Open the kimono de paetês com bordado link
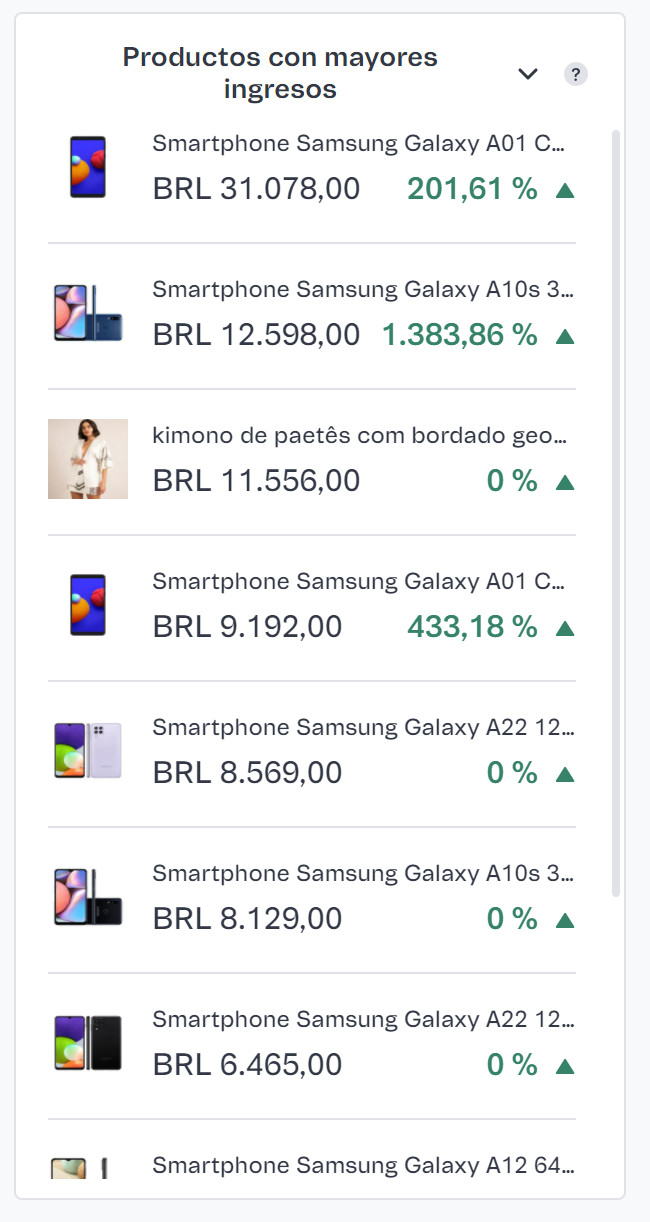 point(360,436)
